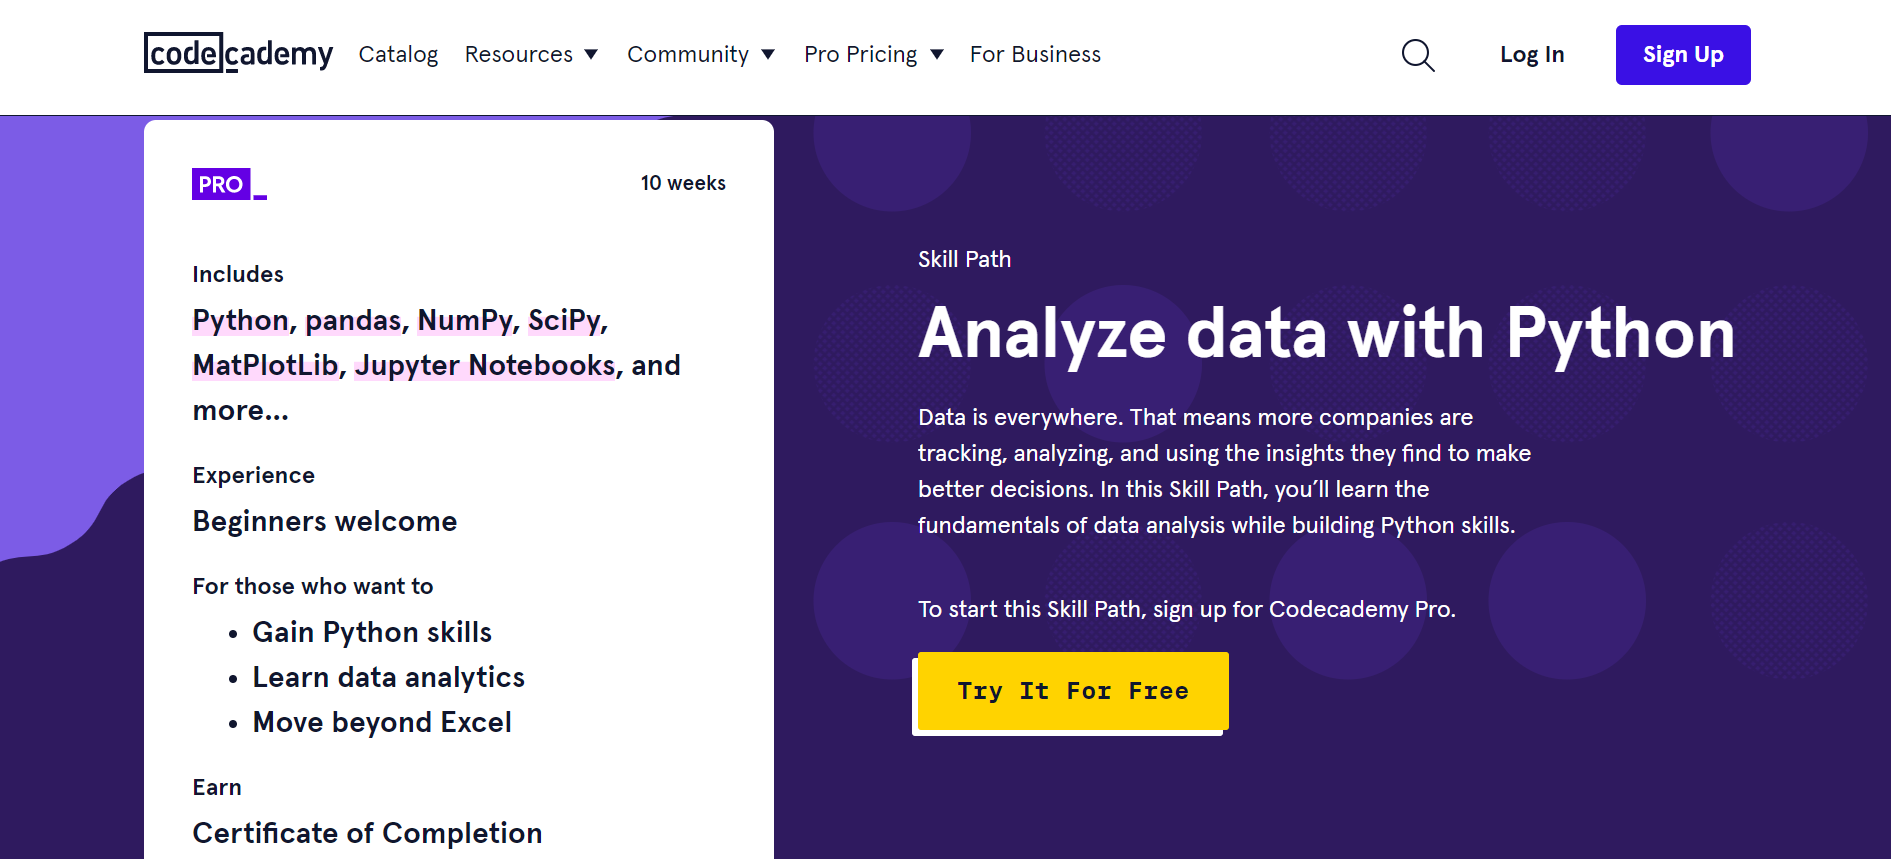This screenshot has width=1891, height=859.
Task: Click the Jupyter Notebooks link
Action: [x=485, y=366]
